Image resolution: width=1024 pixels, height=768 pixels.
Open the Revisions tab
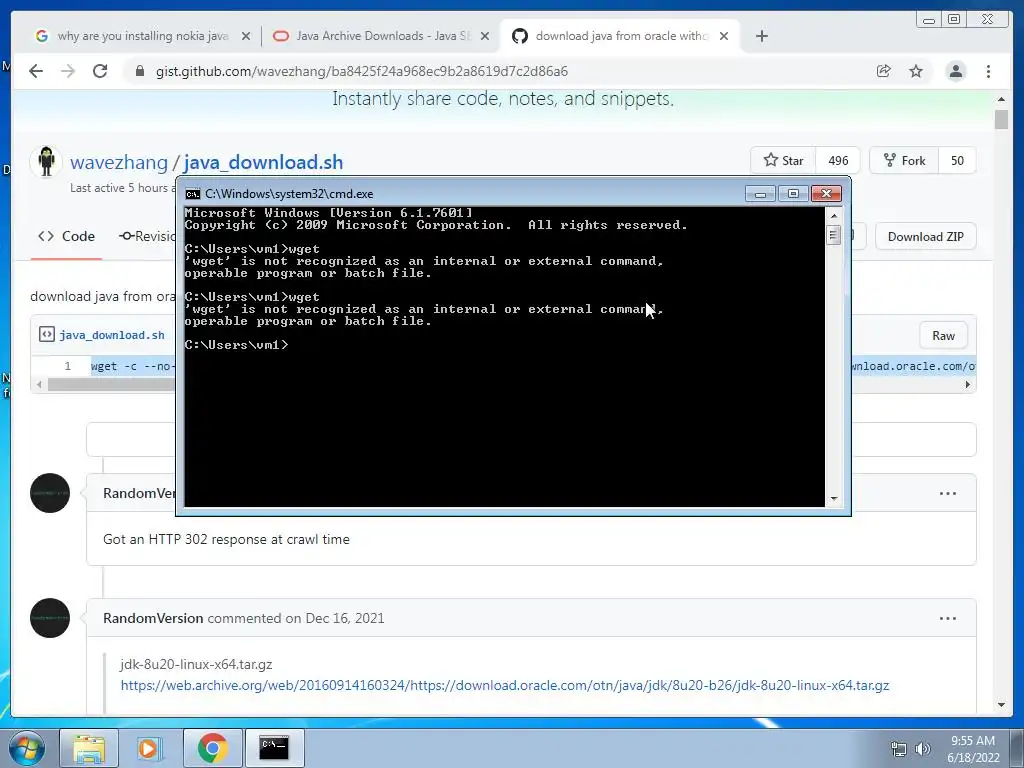(147, 236)
